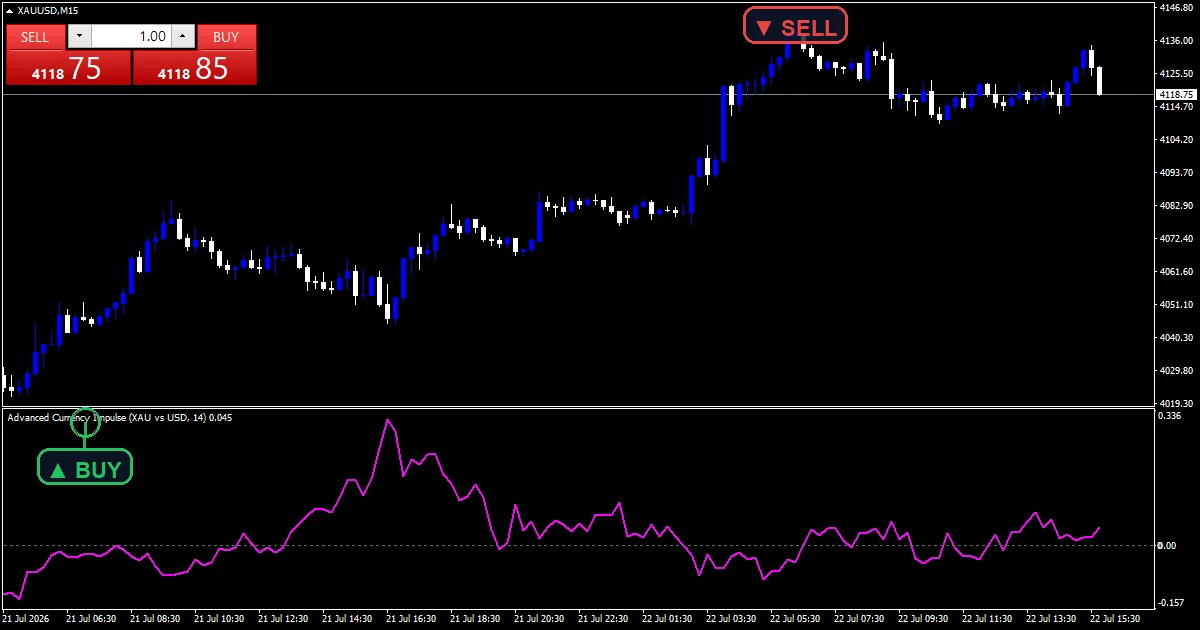This screenshot has width=1200, height=630.
Task: Increase volume with the up arrow
Action: point(182,37)
